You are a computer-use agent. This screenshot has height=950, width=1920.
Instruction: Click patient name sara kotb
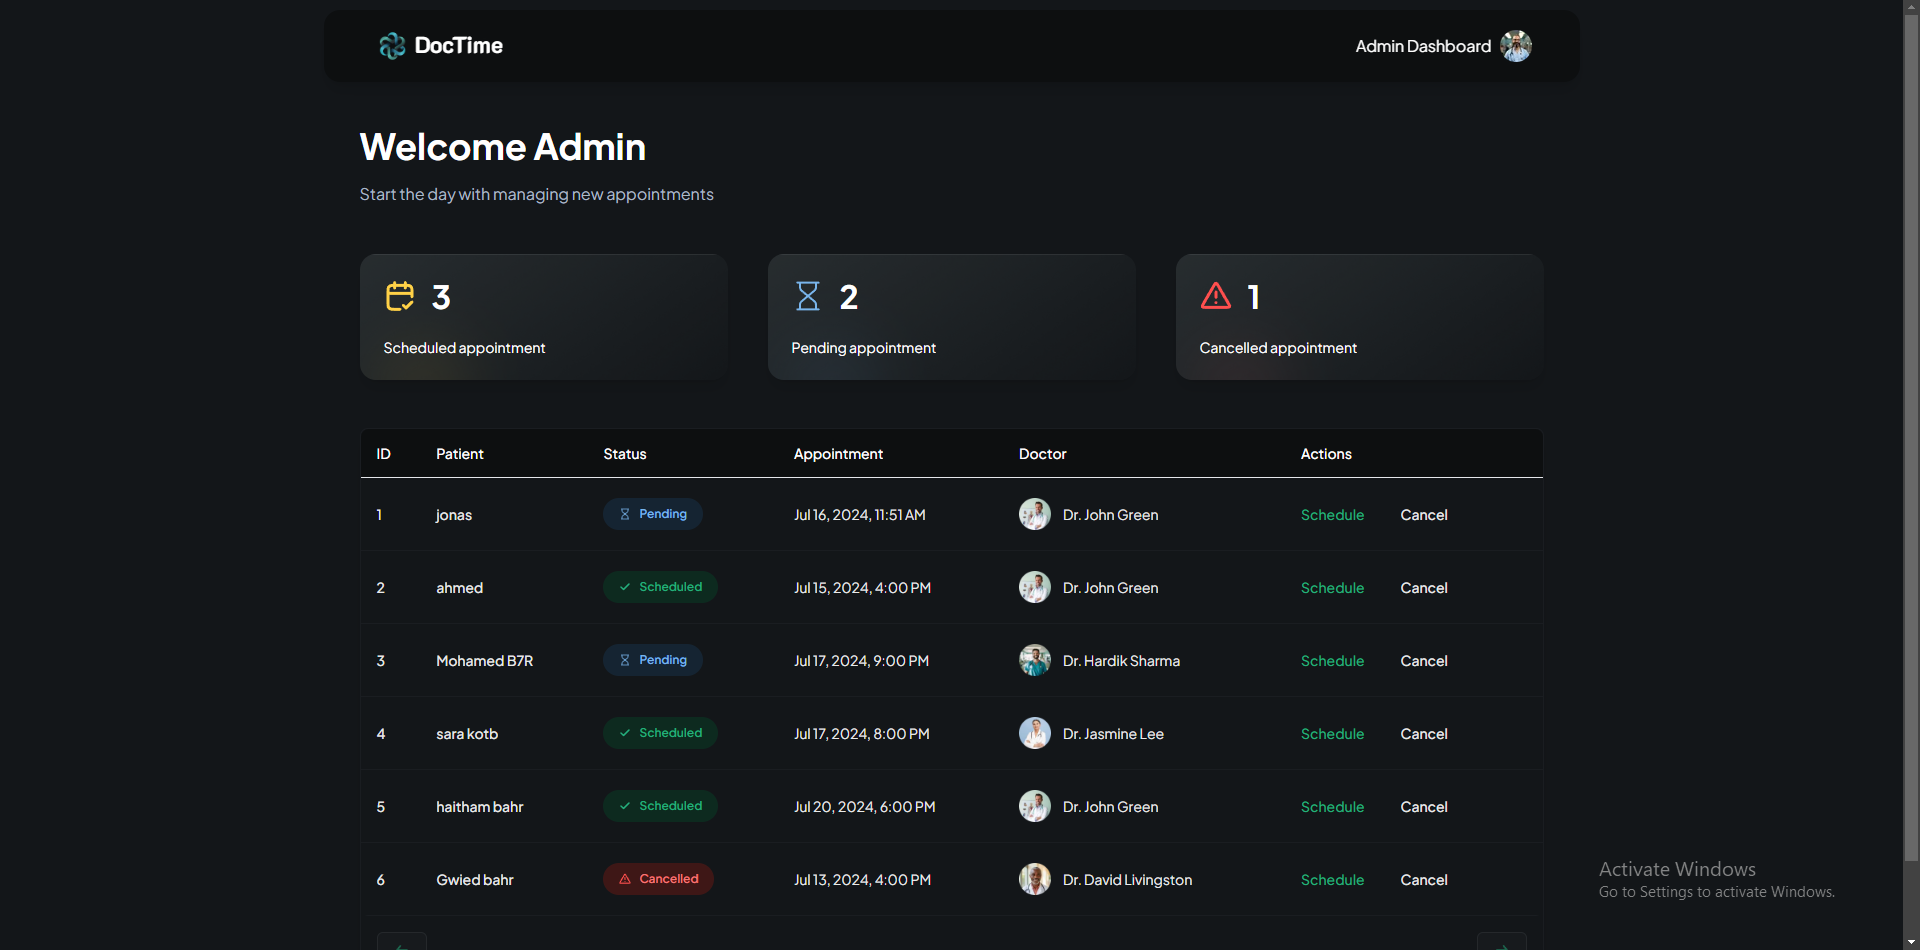(x=467, y=734)
